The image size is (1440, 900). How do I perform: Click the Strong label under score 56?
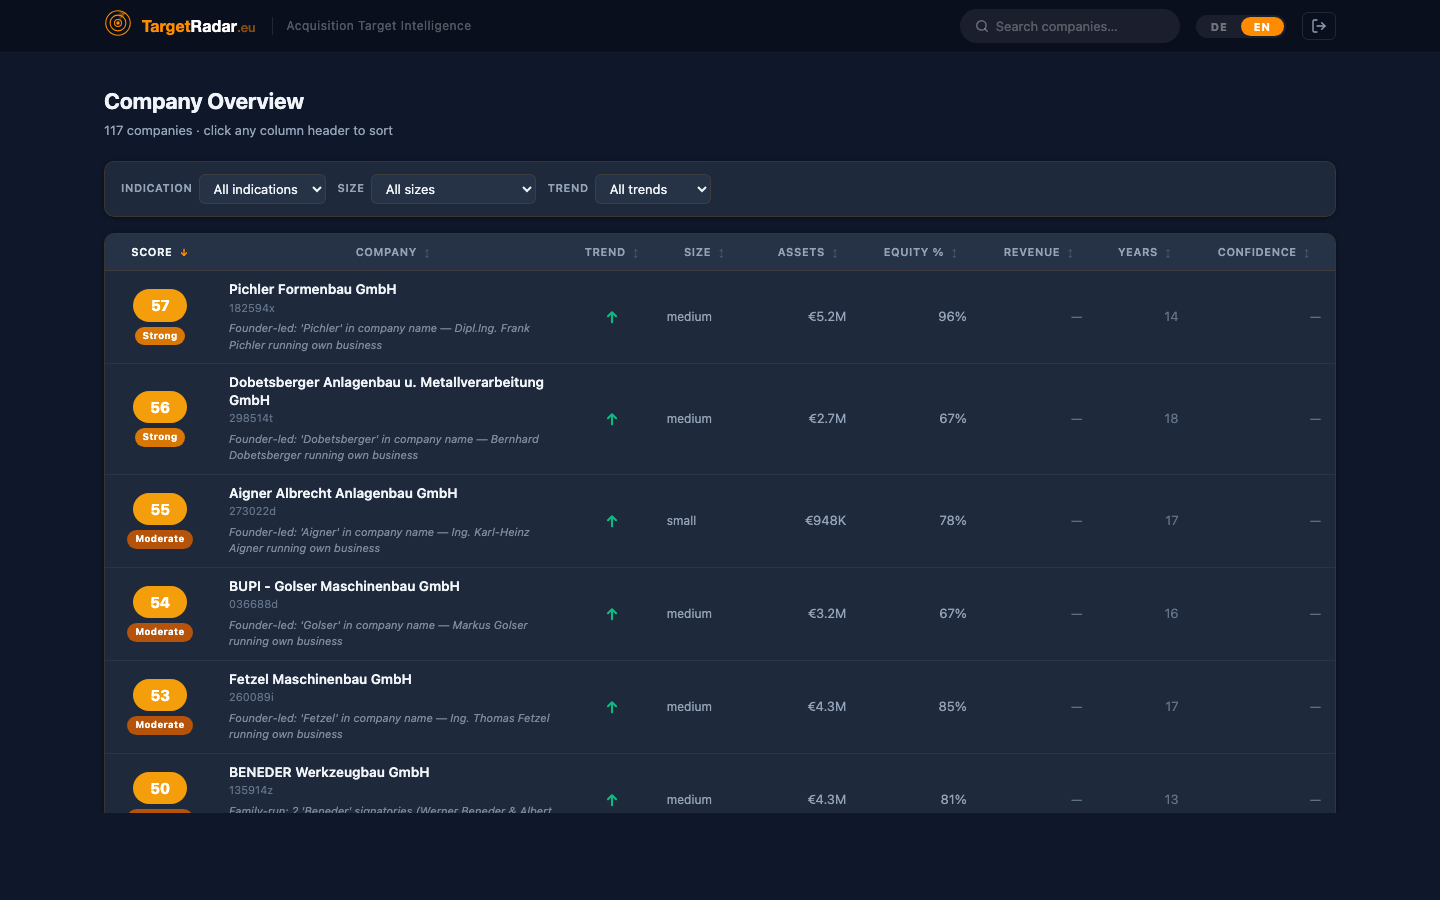(160, 437)
